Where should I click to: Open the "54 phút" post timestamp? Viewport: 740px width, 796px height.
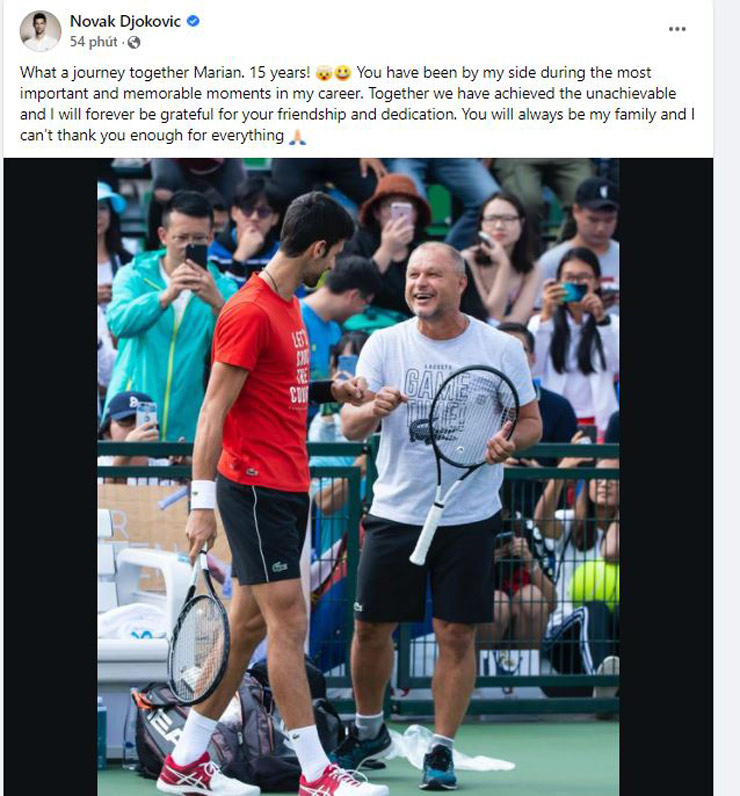(93, 42)
